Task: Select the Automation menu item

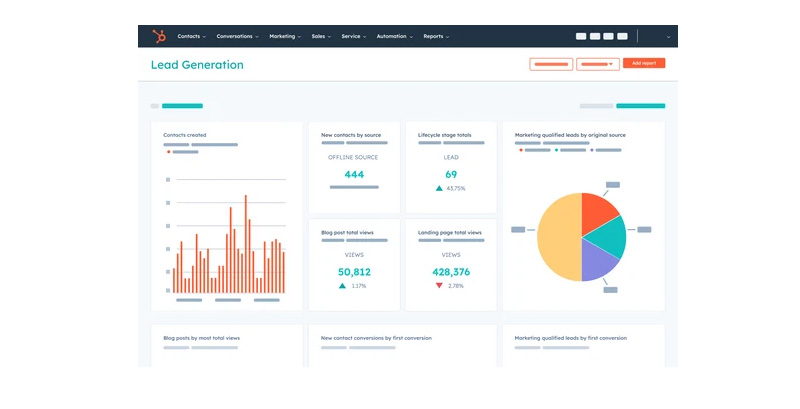Action: (395, 36)
